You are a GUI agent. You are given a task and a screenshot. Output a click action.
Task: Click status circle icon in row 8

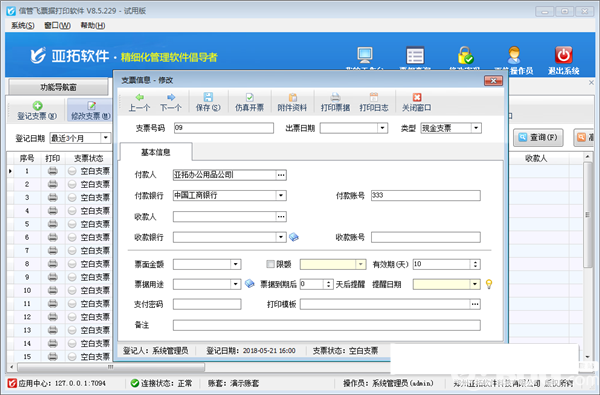tap(72, 264)
